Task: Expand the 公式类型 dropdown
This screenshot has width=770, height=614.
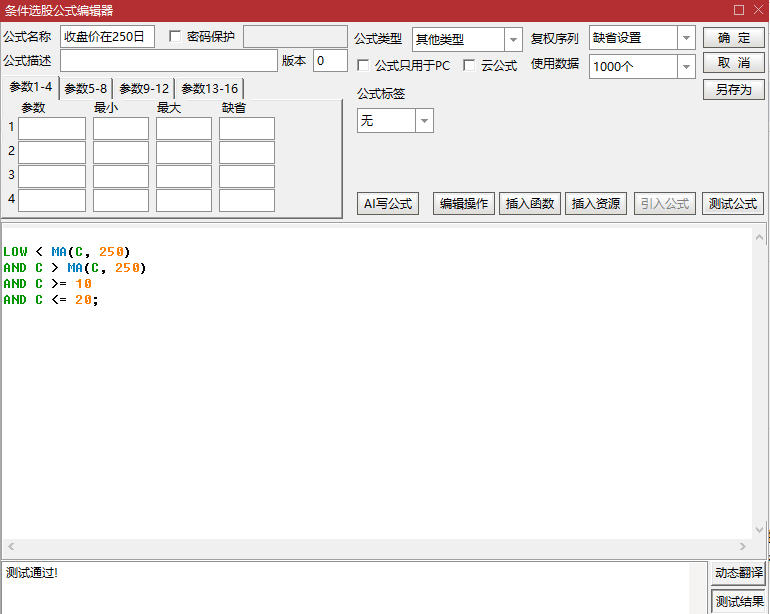Action: tap(513, 40)
